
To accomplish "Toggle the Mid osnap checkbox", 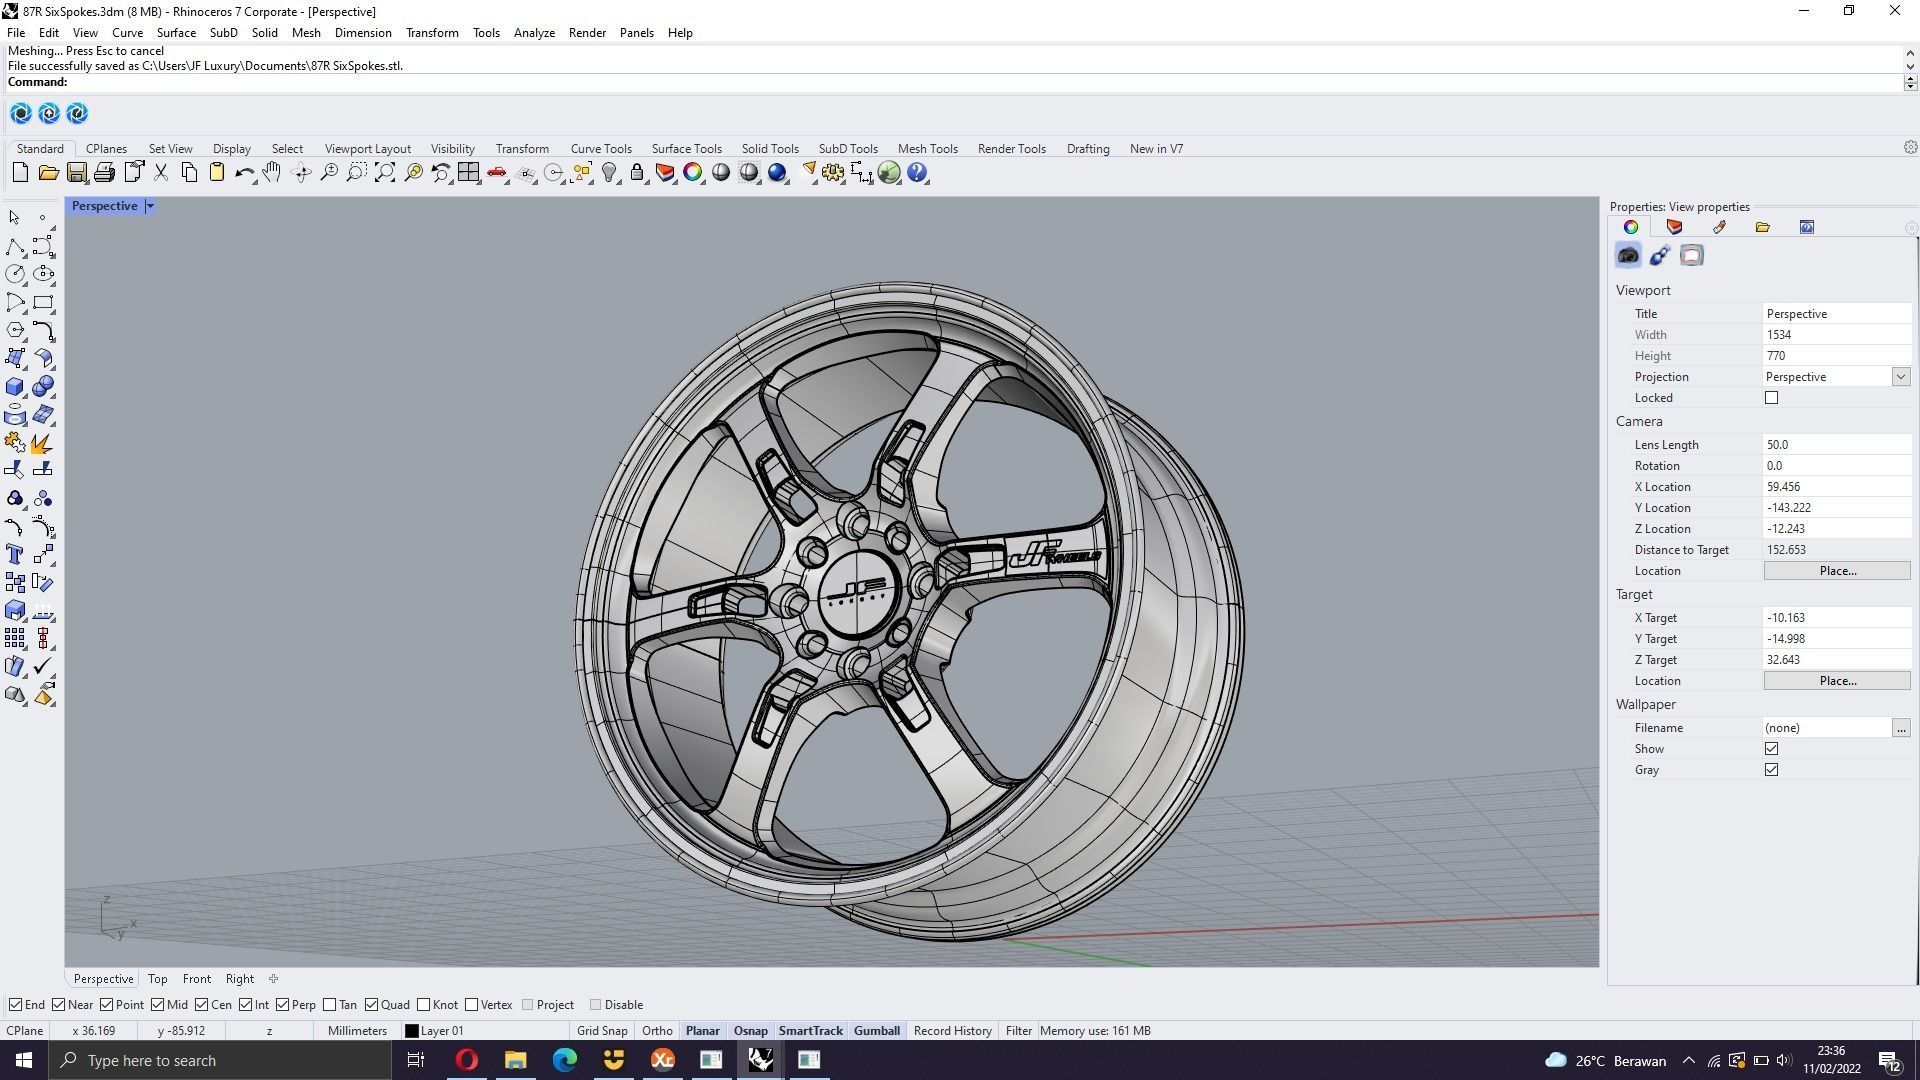I will (x=157, y=1005).
